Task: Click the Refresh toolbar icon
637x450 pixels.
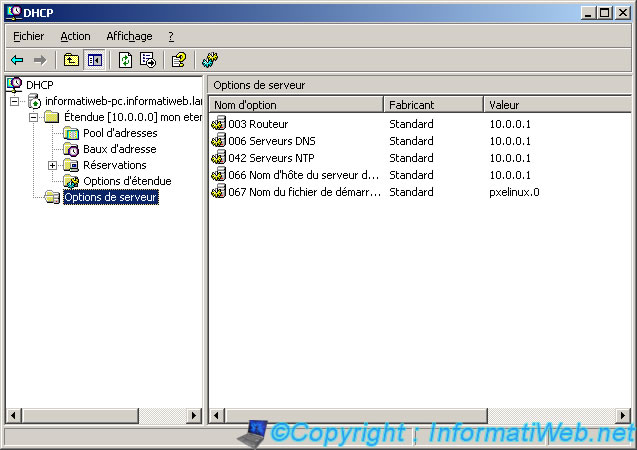Action: [x=125, y=60]
